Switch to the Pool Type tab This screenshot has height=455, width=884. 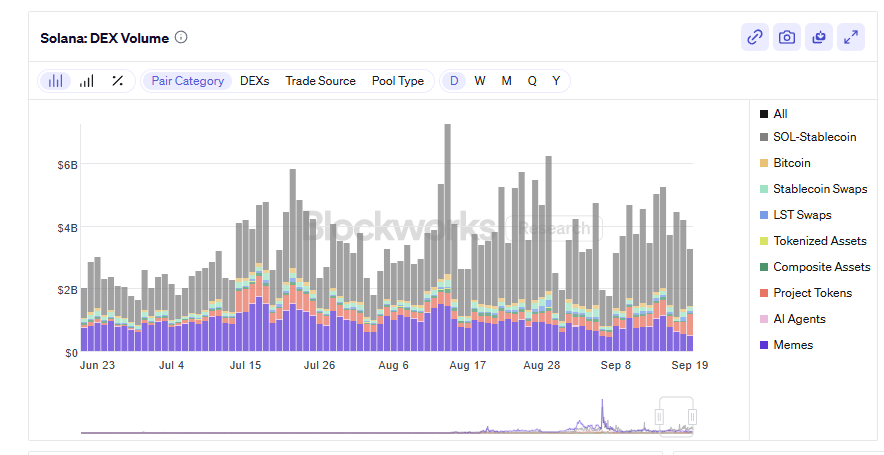[398, 81]
